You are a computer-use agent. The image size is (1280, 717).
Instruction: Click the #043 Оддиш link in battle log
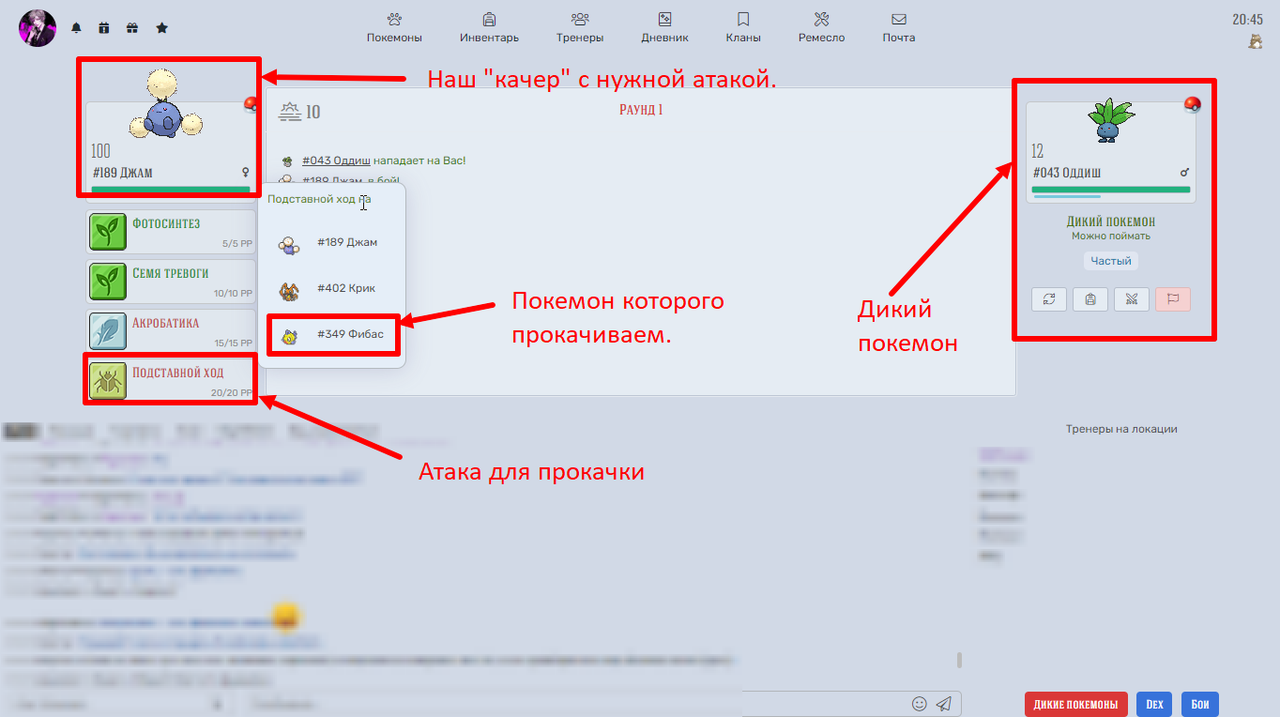337,160
